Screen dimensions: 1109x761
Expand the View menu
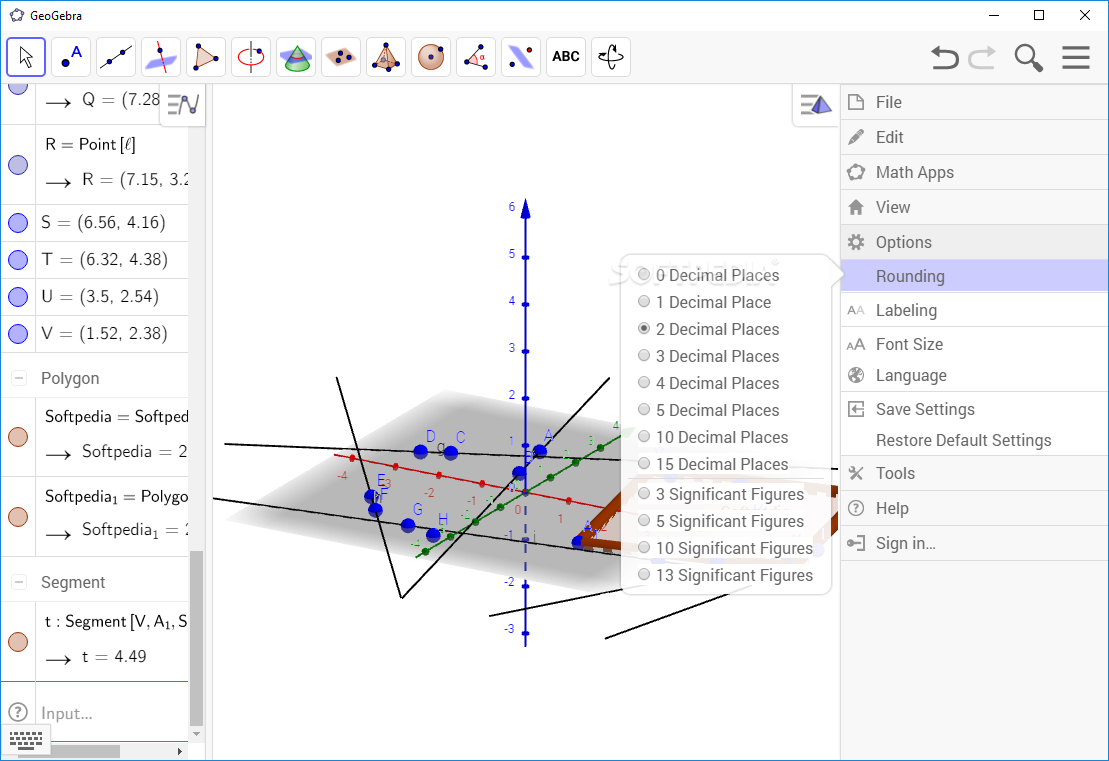[x=975, y=207]
